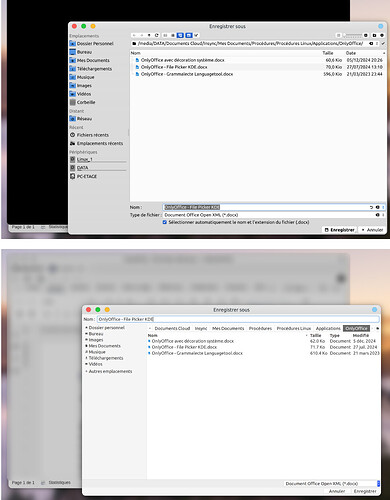This screenshot has width=390, height=500.
Task: Adjust the icon zoom slider
Action: click(x=353, y=35)
